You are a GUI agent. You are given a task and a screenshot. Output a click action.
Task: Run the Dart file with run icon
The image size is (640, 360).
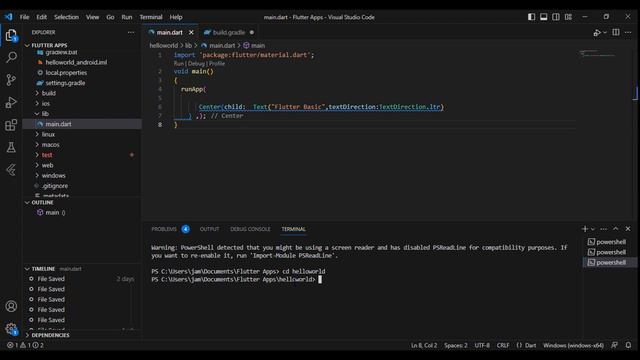pyautogui.click(x=597, y=33)
